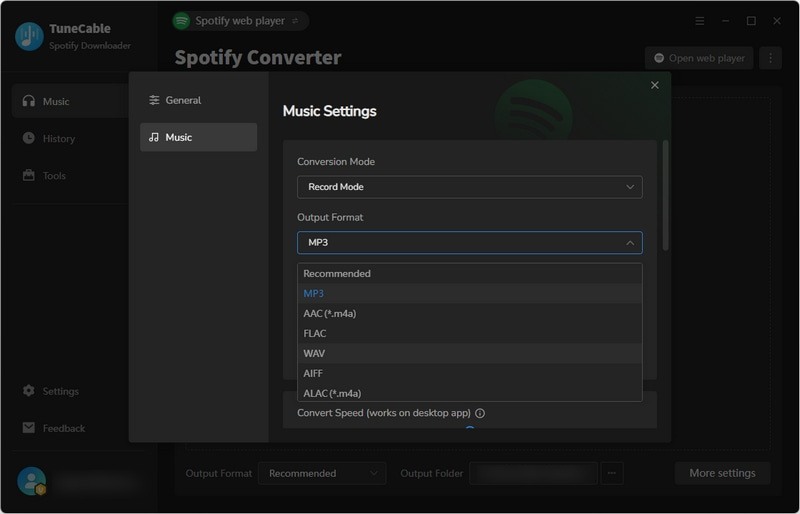
Task: Switch to General settings tab
Action: [198, 100]
